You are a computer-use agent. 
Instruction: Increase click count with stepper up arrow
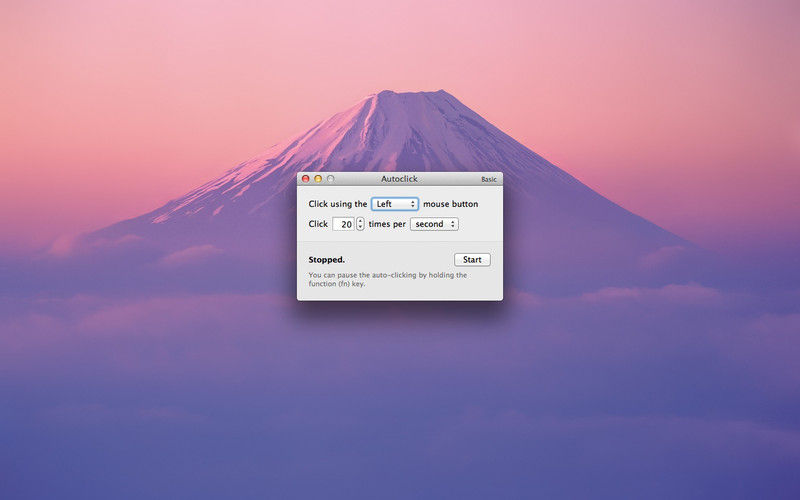click(x=360, y=221)
